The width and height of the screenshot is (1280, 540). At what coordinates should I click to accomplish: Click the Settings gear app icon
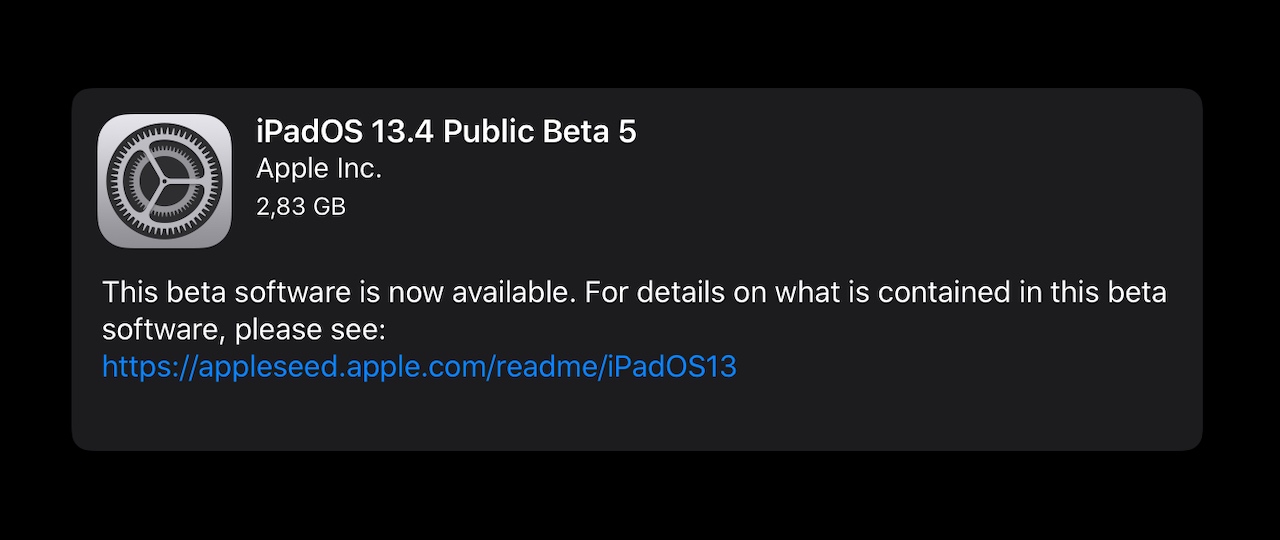click(x=165, y=181)
